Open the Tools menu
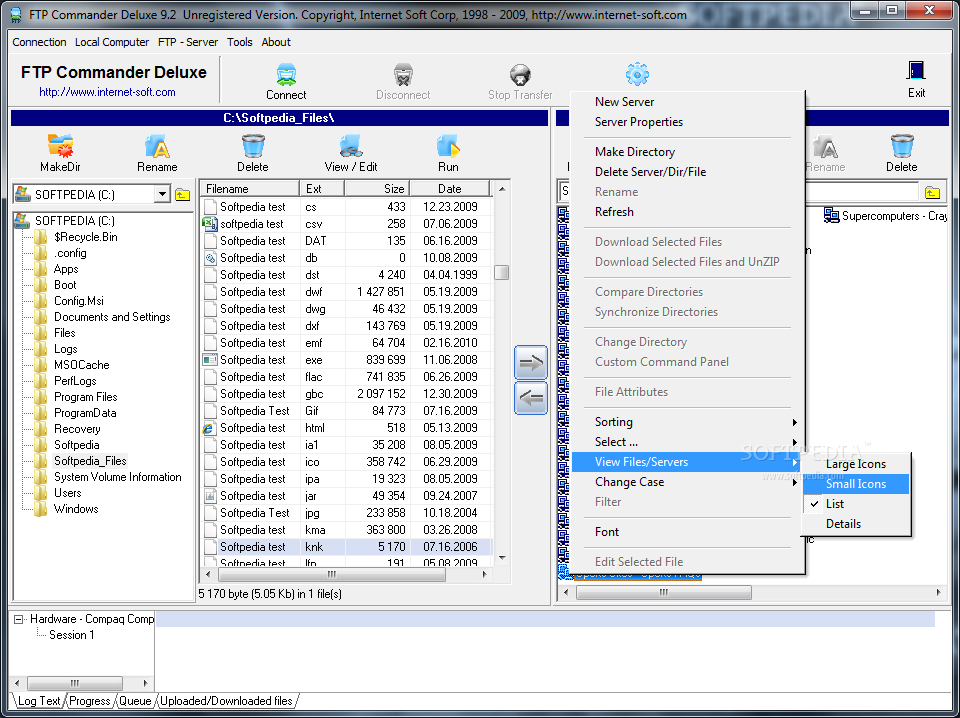960x718 pixels. [x=239, y=42]
